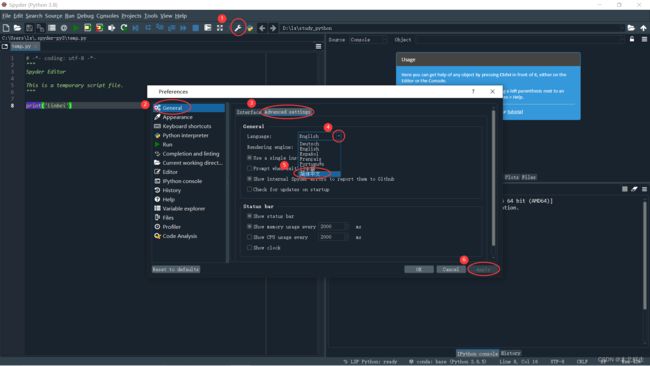
Task: Open the Help pane Source Console dropdown
Action: click(368, 39)
